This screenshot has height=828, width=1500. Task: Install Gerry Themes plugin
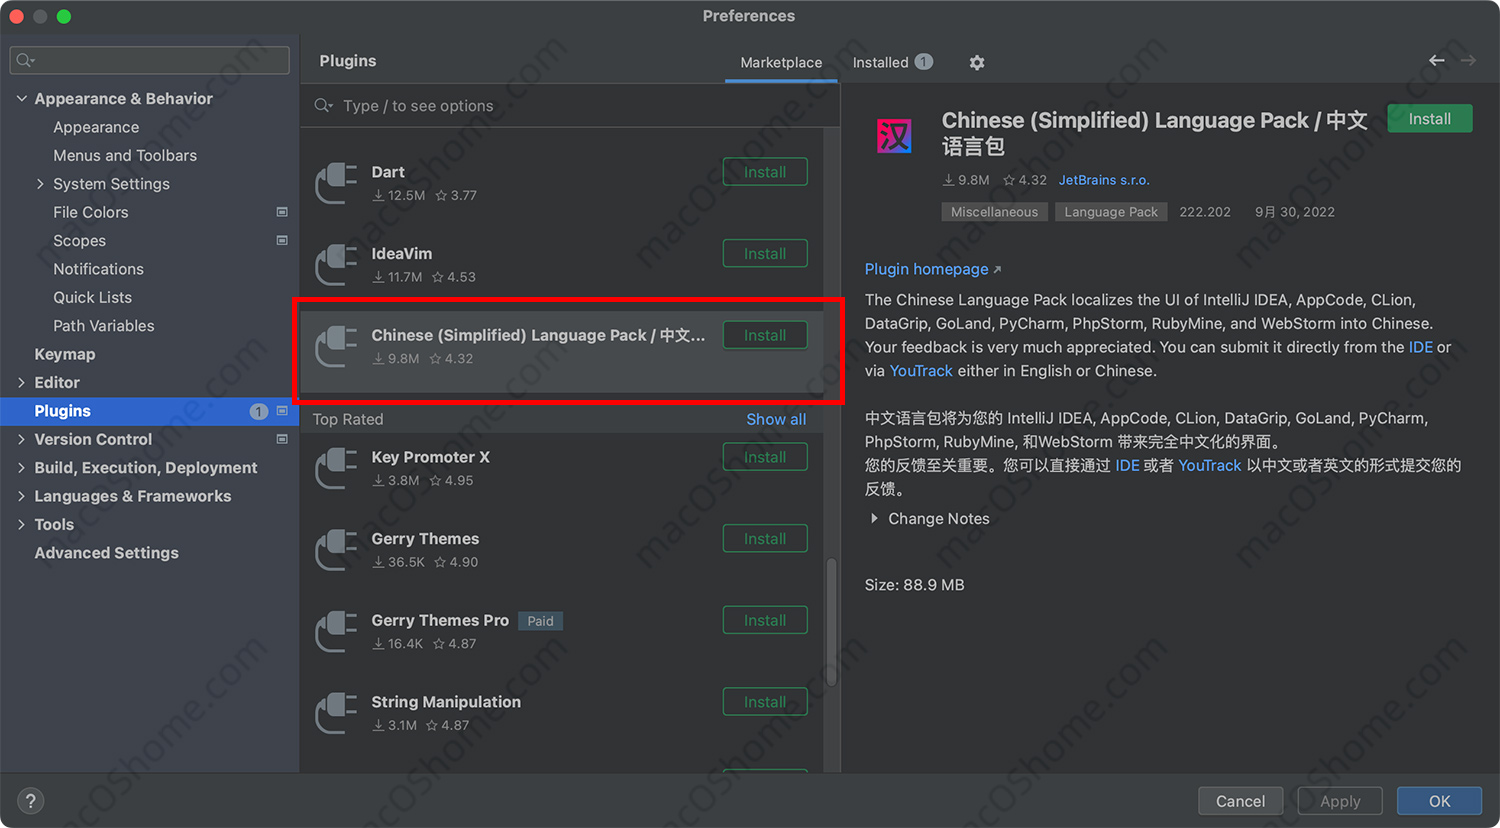765,539
